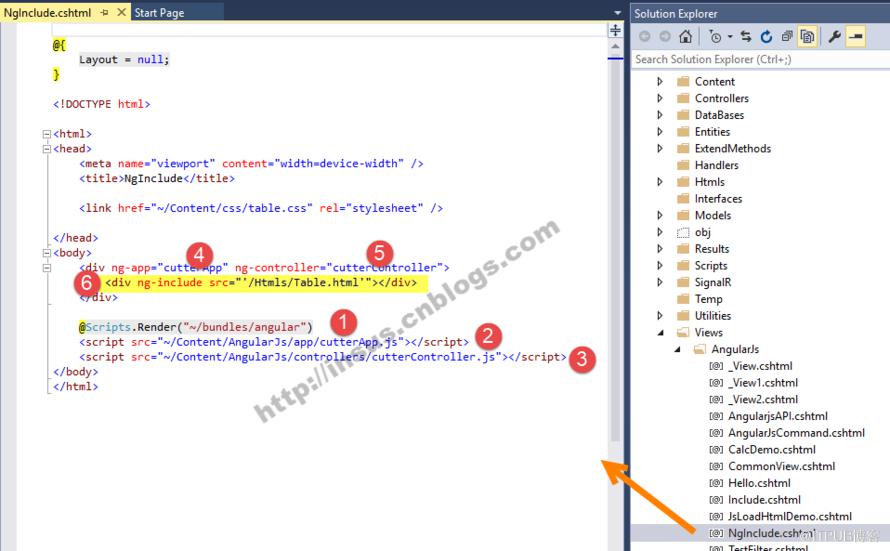The width and height of the screenshot is (890, 551).
Task: Collapse the ng-app div outline
Action: pyautogui.click(x=47, y=268)
